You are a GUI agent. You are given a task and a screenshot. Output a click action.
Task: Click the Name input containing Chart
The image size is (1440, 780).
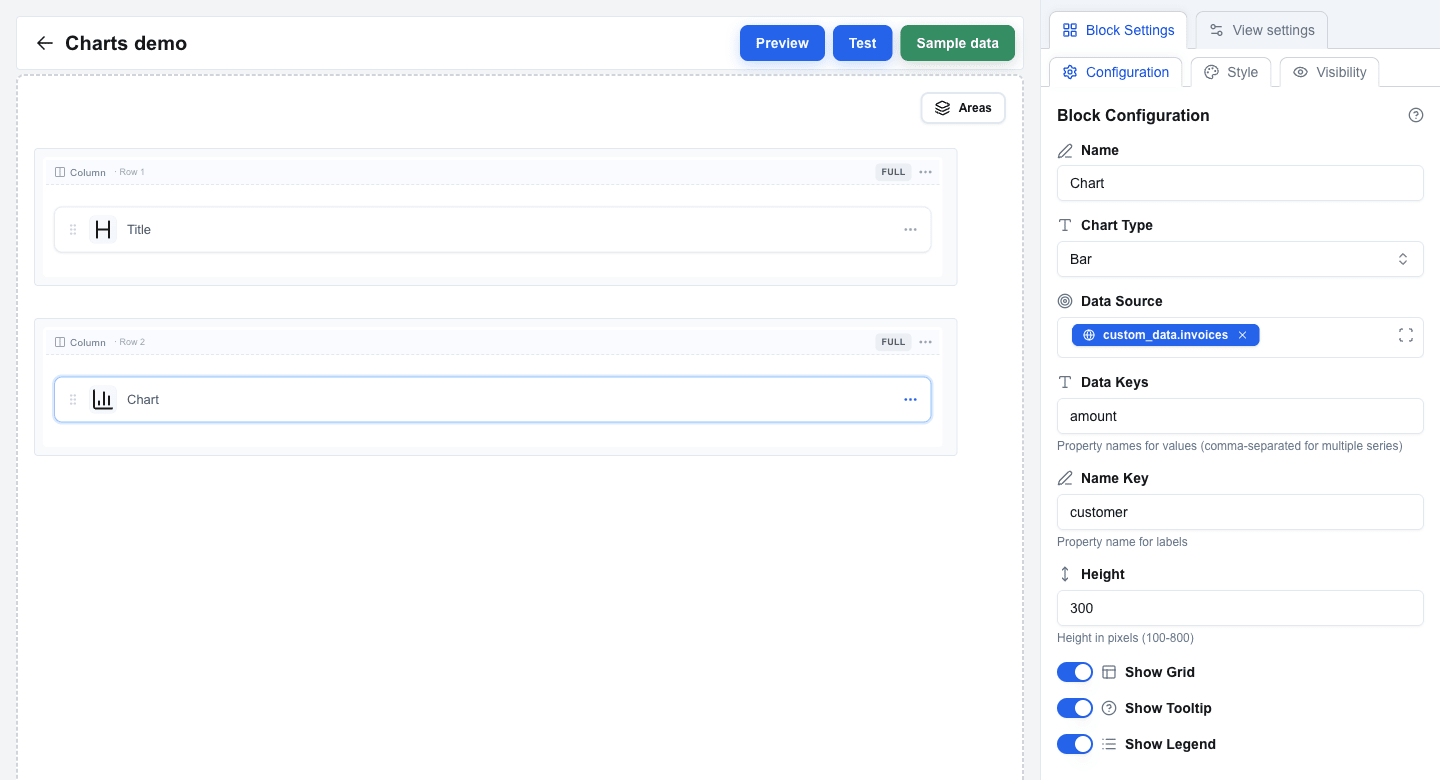point(1240,183)
